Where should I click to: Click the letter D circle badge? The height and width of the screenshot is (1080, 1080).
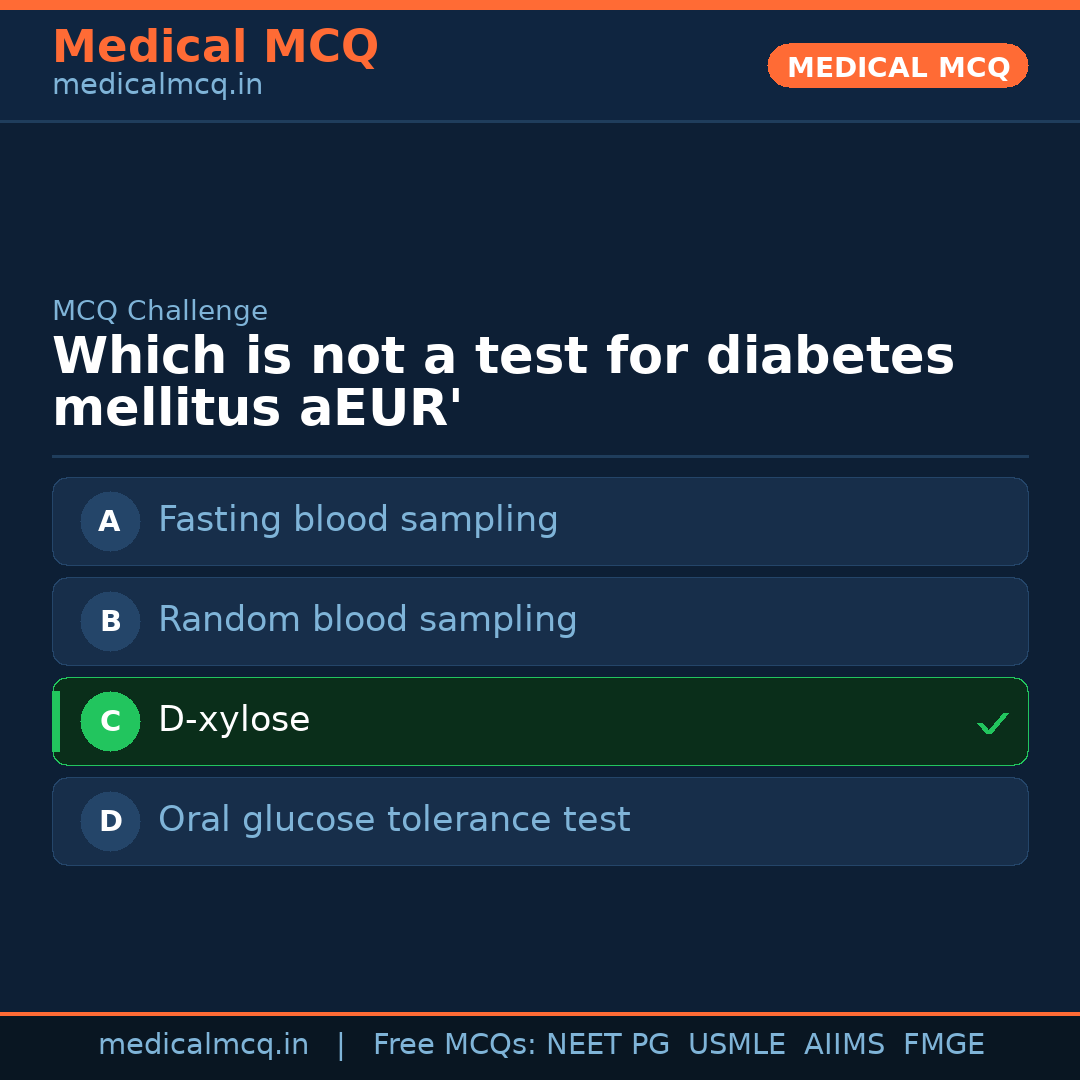[x=110, y=821]
